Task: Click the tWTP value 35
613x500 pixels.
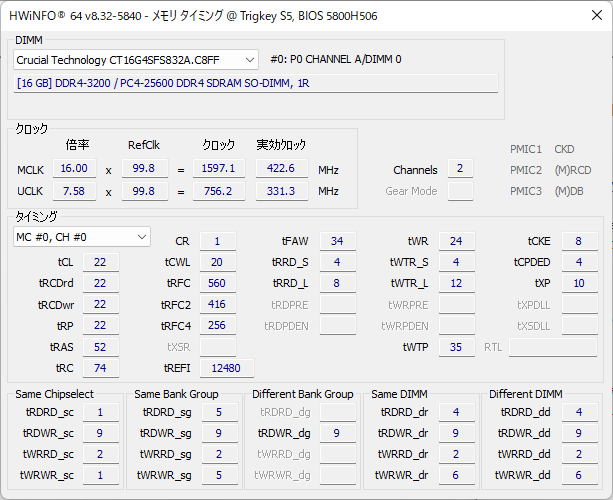Action: coord(456,347)
